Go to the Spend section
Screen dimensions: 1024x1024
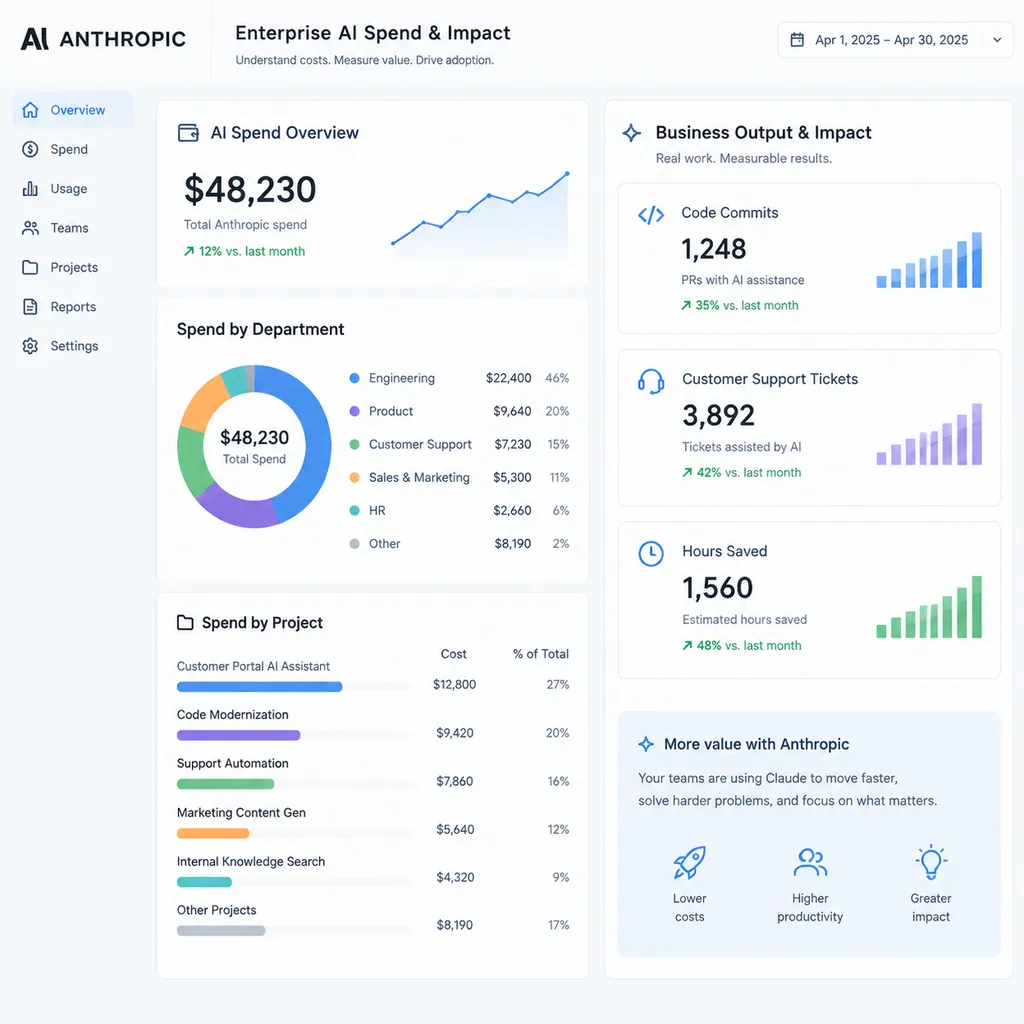click(x=73, y=150)
